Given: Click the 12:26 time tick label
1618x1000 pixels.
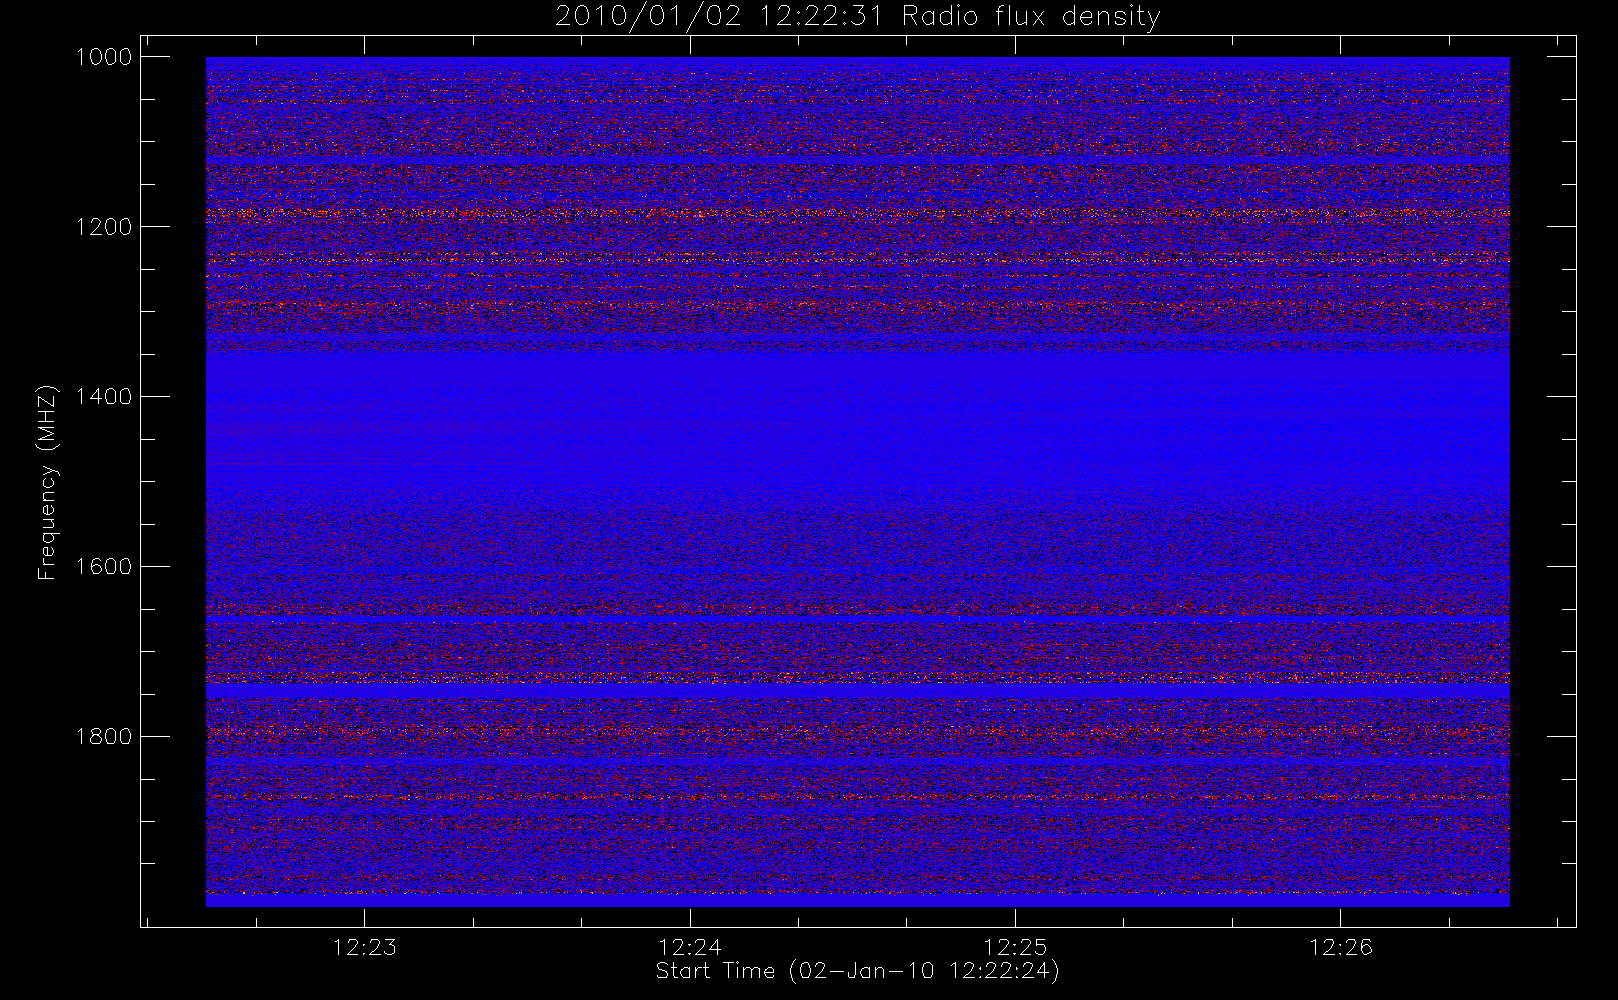Looking at the screenshot, I should (1340, 947).
